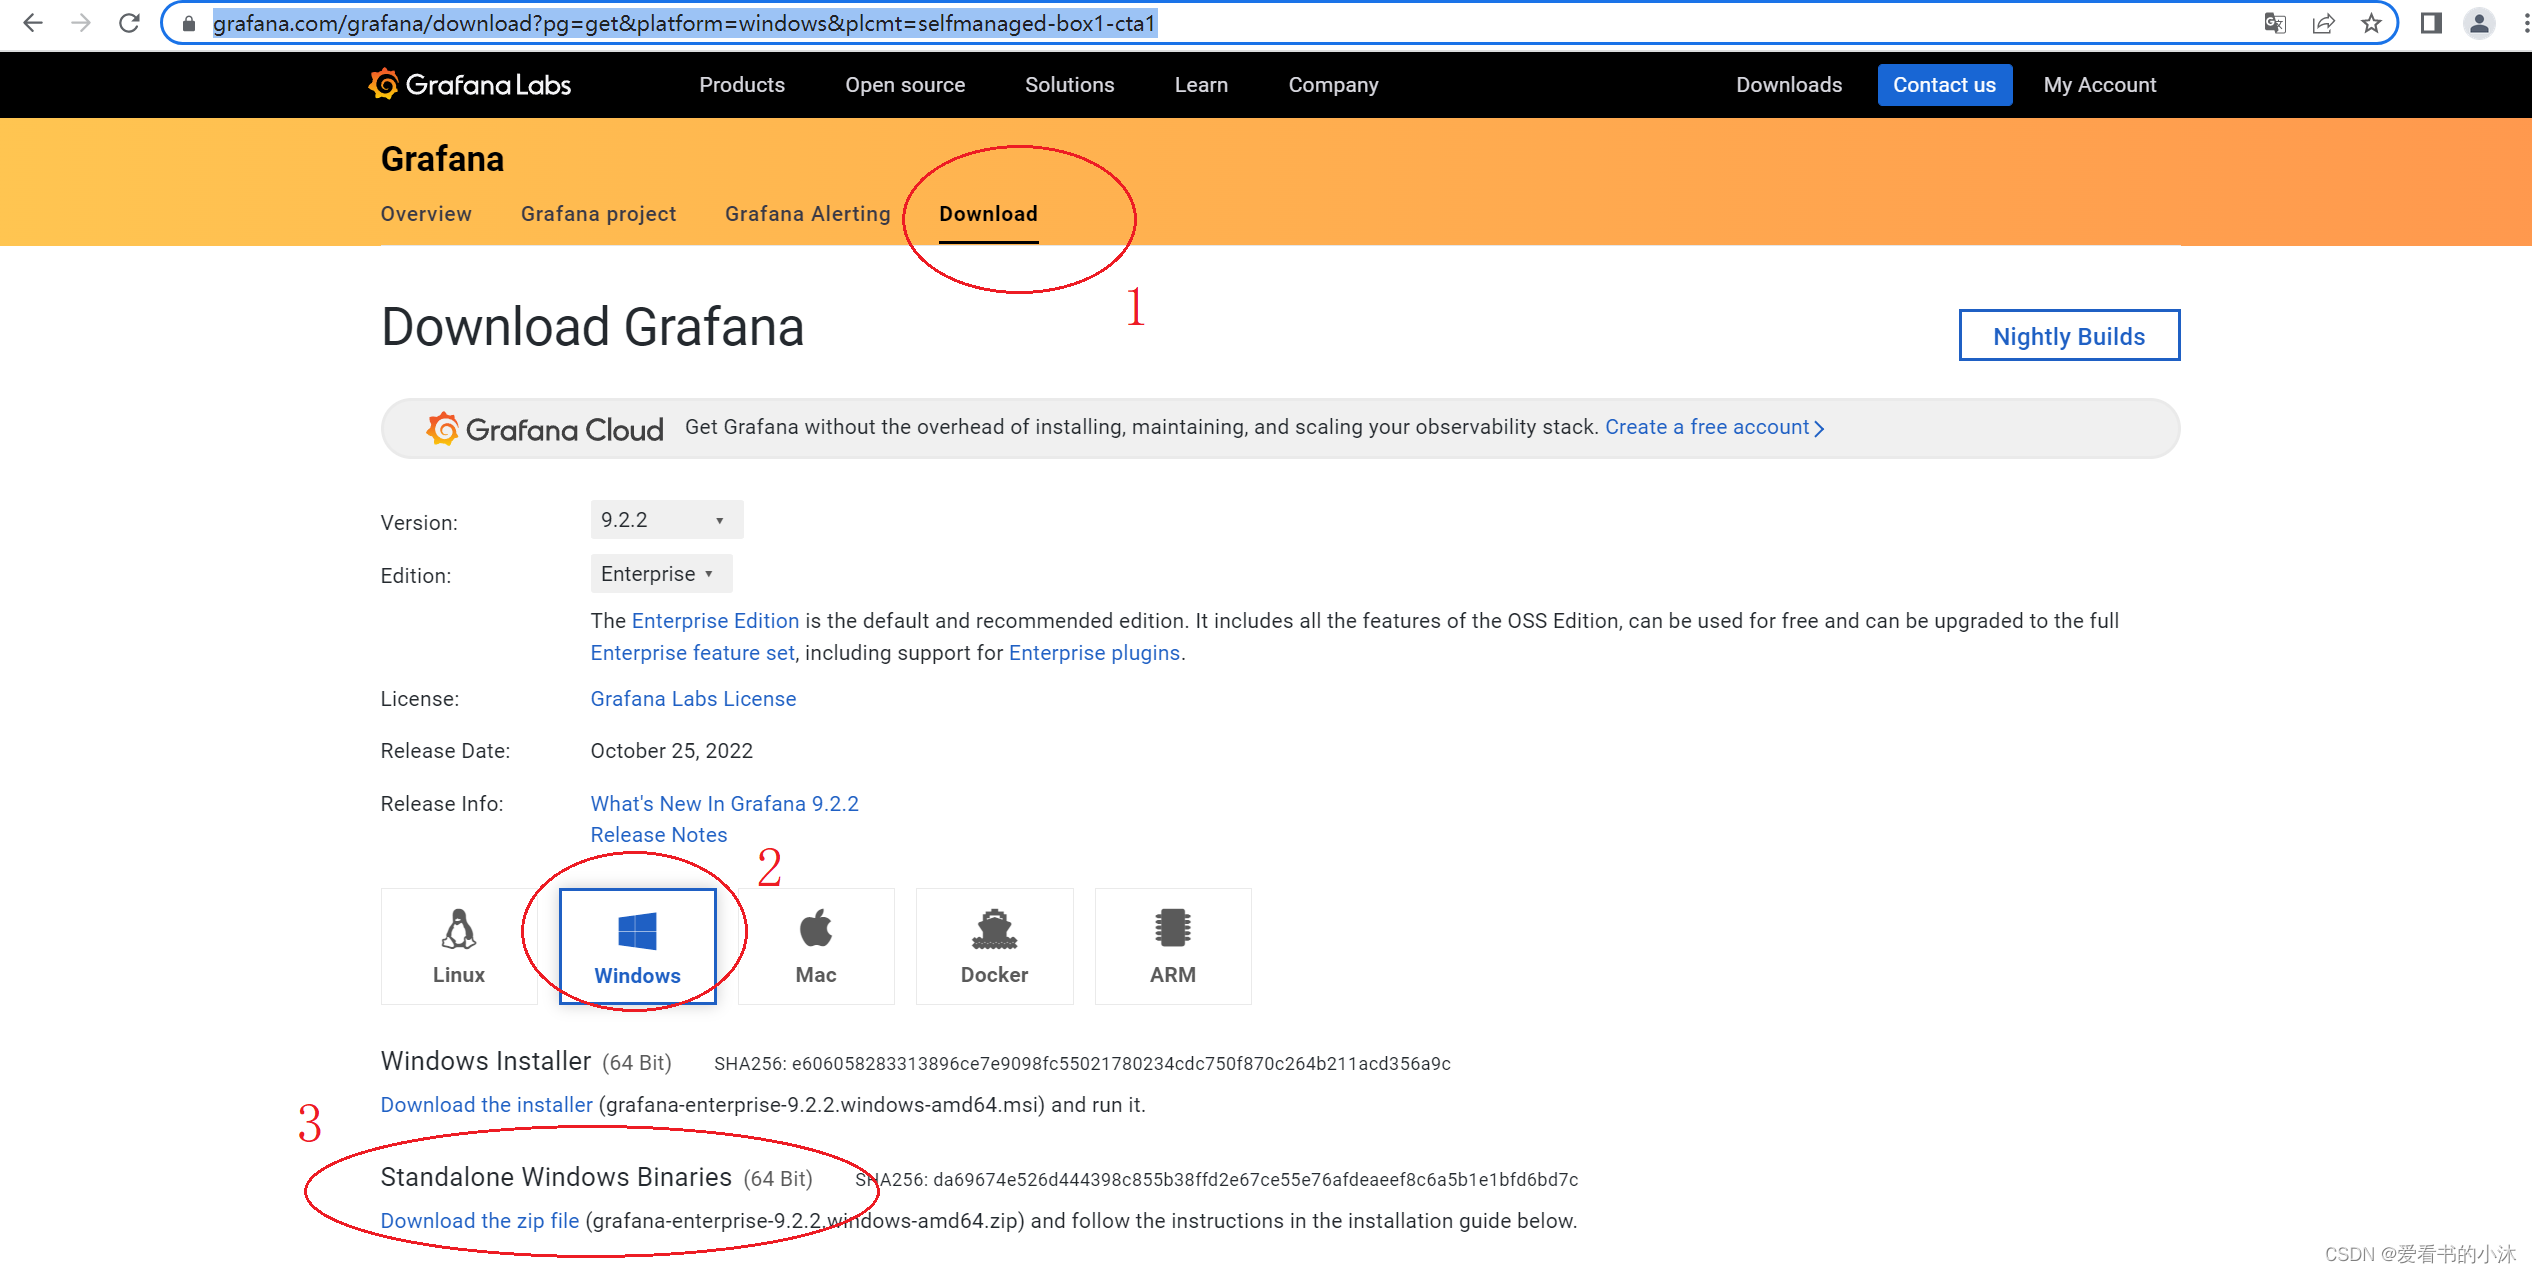Screen dimensions: 2532x1273
Task: Click the share page icon
Action: (x=2323, y=23)
